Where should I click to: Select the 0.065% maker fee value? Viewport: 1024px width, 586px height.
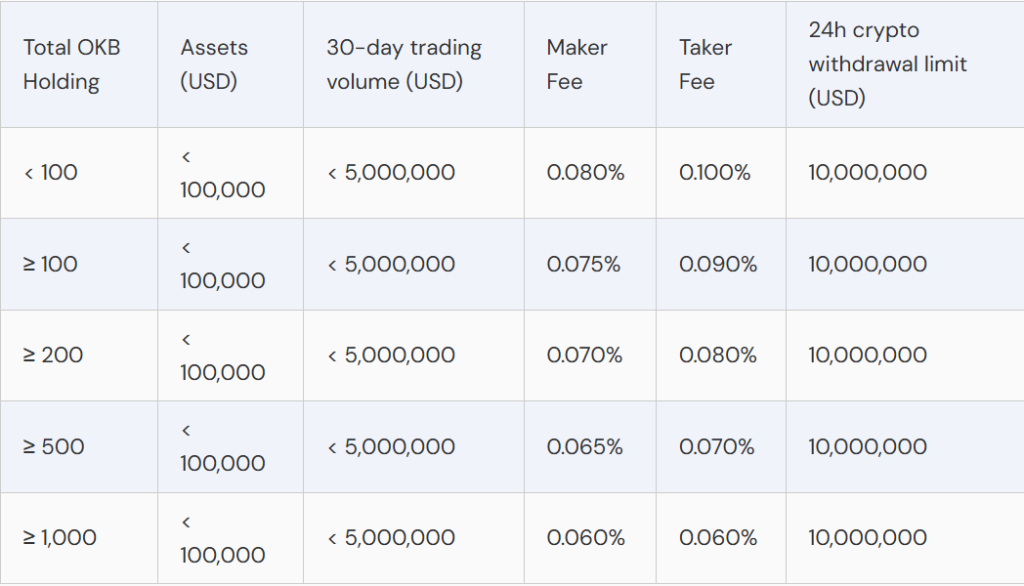[x=584, y=447]
